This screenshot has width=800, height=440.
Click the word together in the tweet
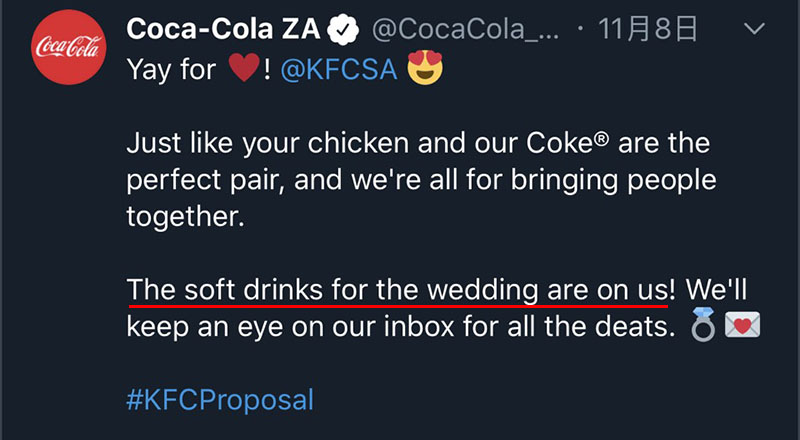(186, 217)
